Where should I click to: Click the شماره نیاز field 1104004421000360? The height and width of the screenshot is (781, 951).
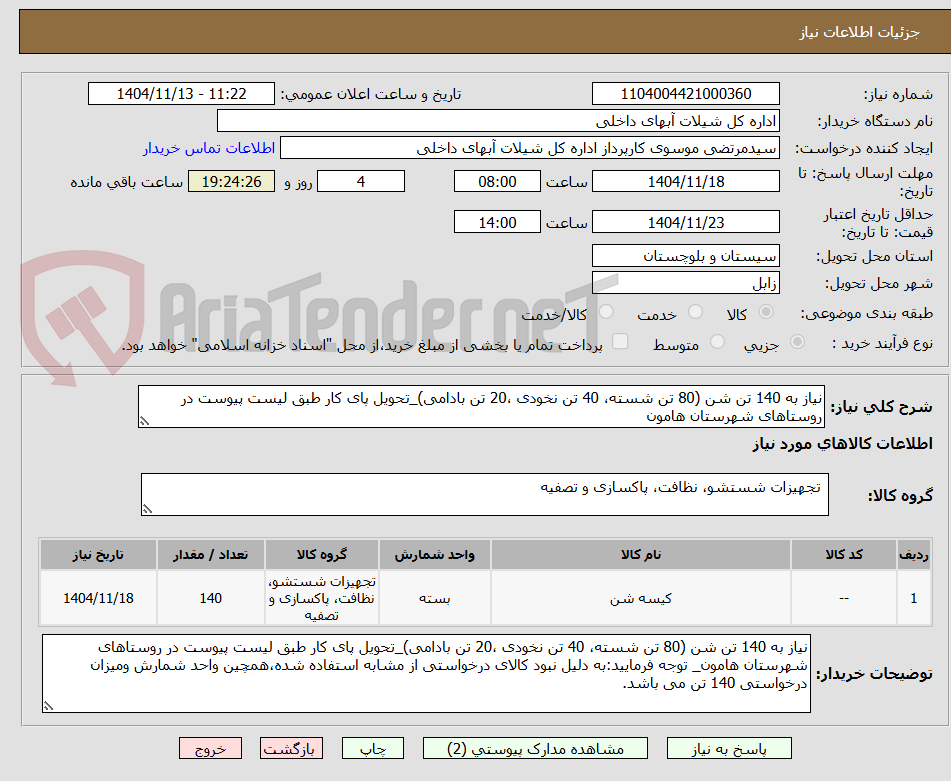tap(686, 94)
